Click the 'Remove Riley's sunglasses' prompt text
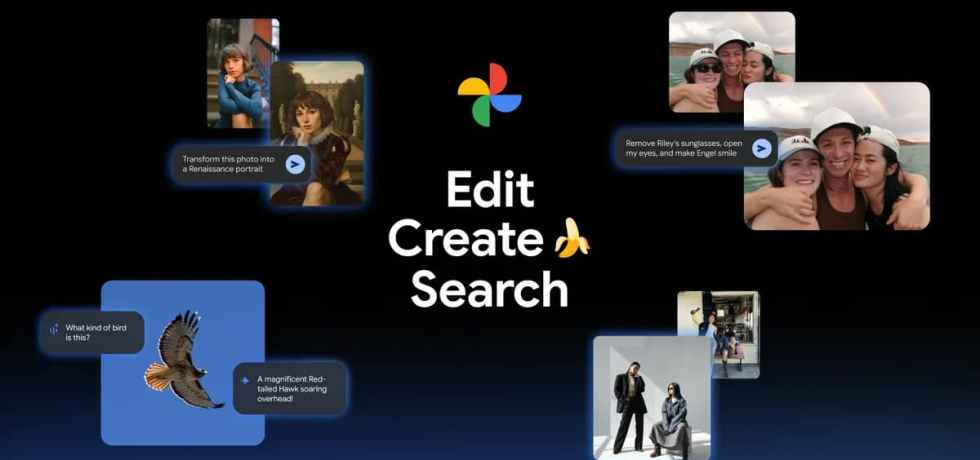 point(683,148)
